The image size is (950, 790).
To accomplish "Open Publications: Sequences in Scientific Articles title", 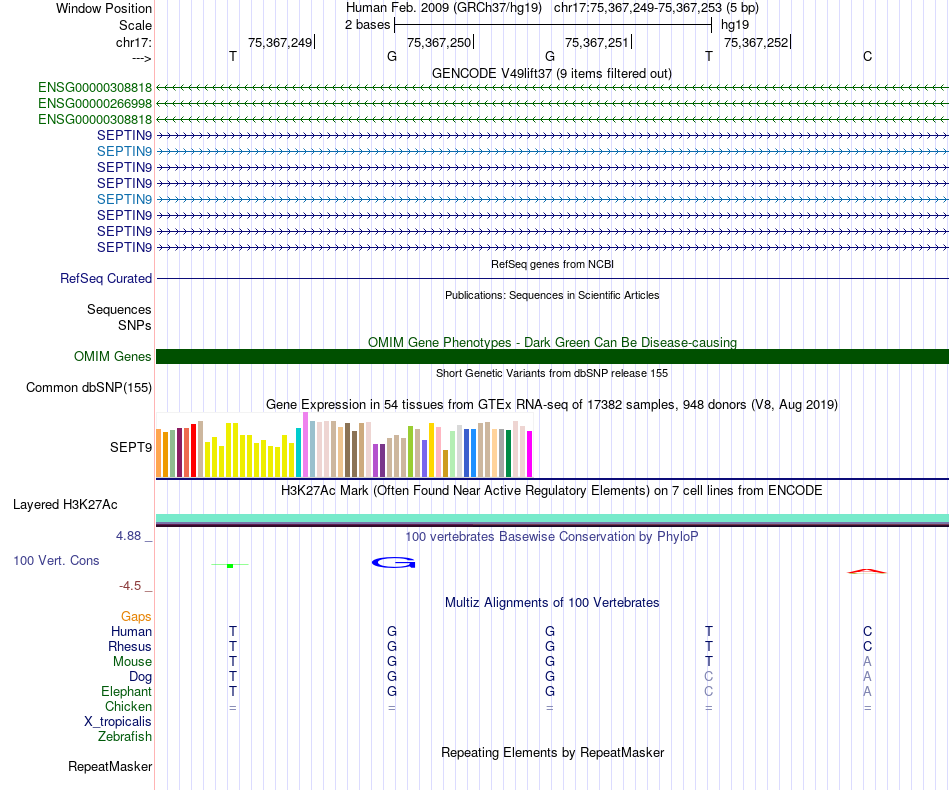I will pos(552,295).
